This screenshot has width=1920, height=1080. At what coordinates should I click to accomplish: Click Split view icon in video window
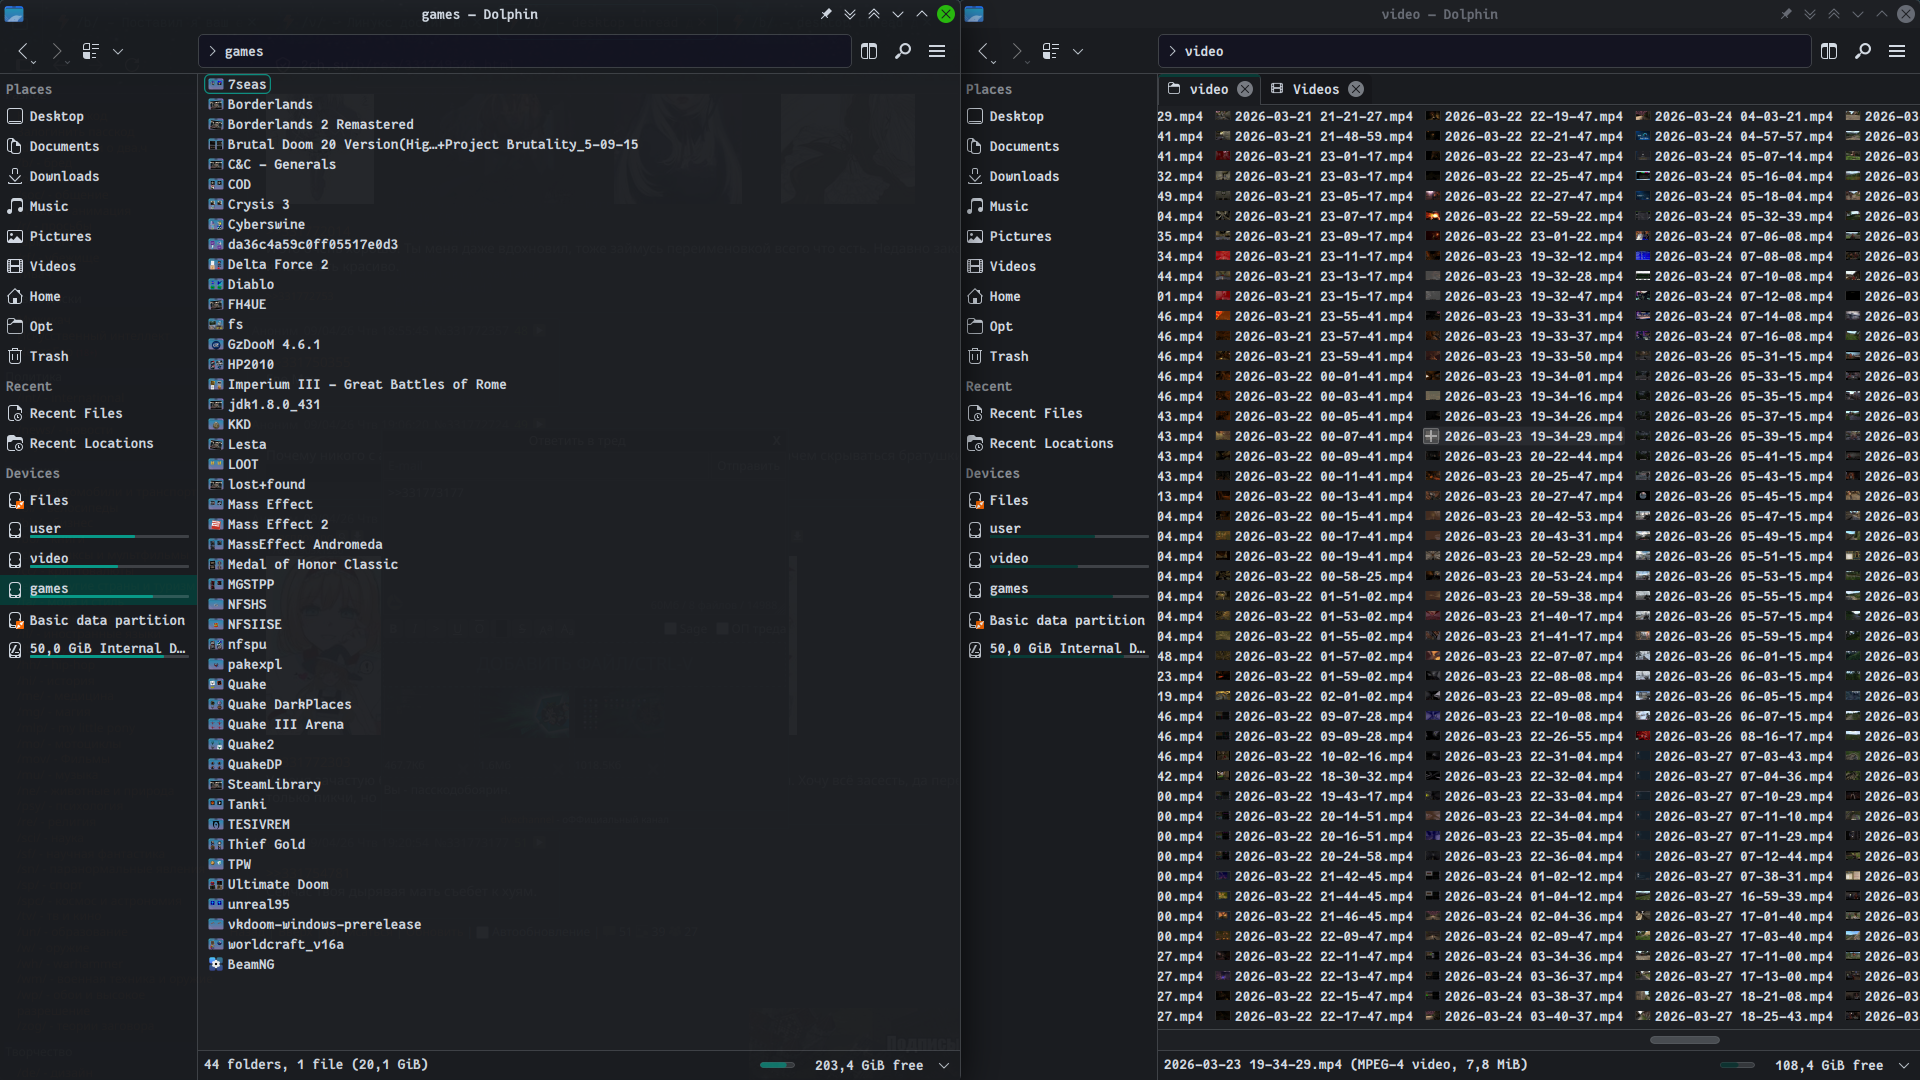coord(1829,51)
